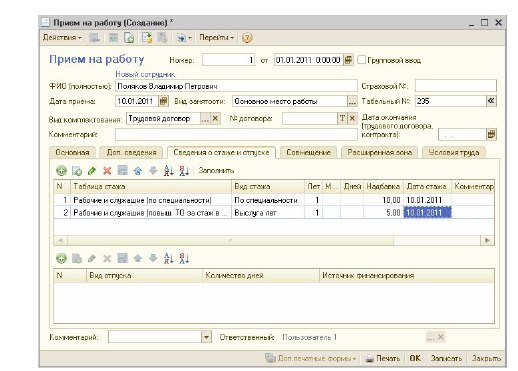The height and width of the screenshot is (371, 518).
Task: Open Доп печатные формы dropdown
Action: click(x=311, y=358)
